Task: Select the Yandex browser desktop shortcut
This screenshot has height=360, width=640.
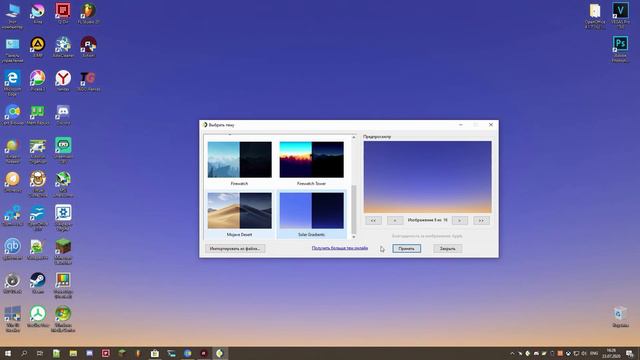Action: click(x=63, y=80)
